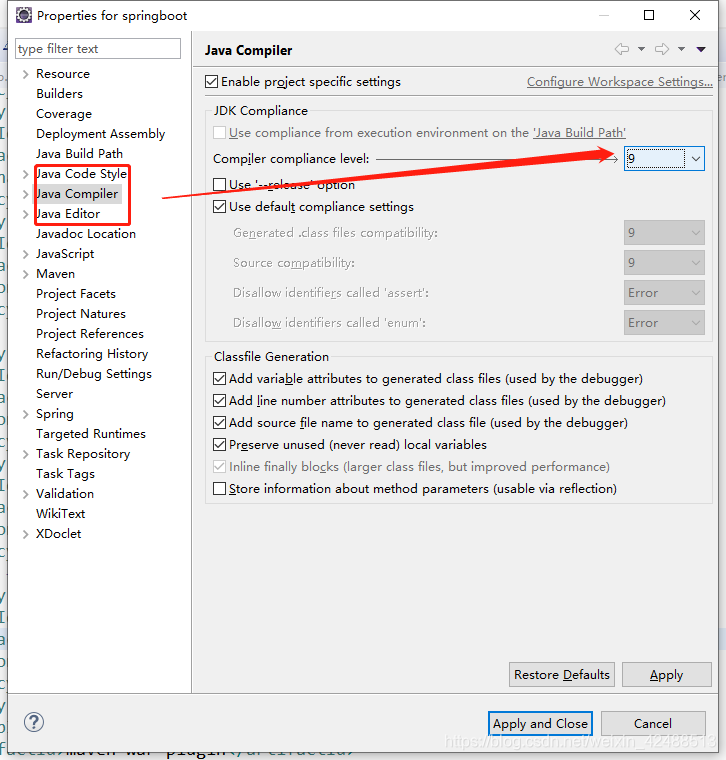
Task: Toggle Add source file name checkbox
Action: click(x=220, y=423)
